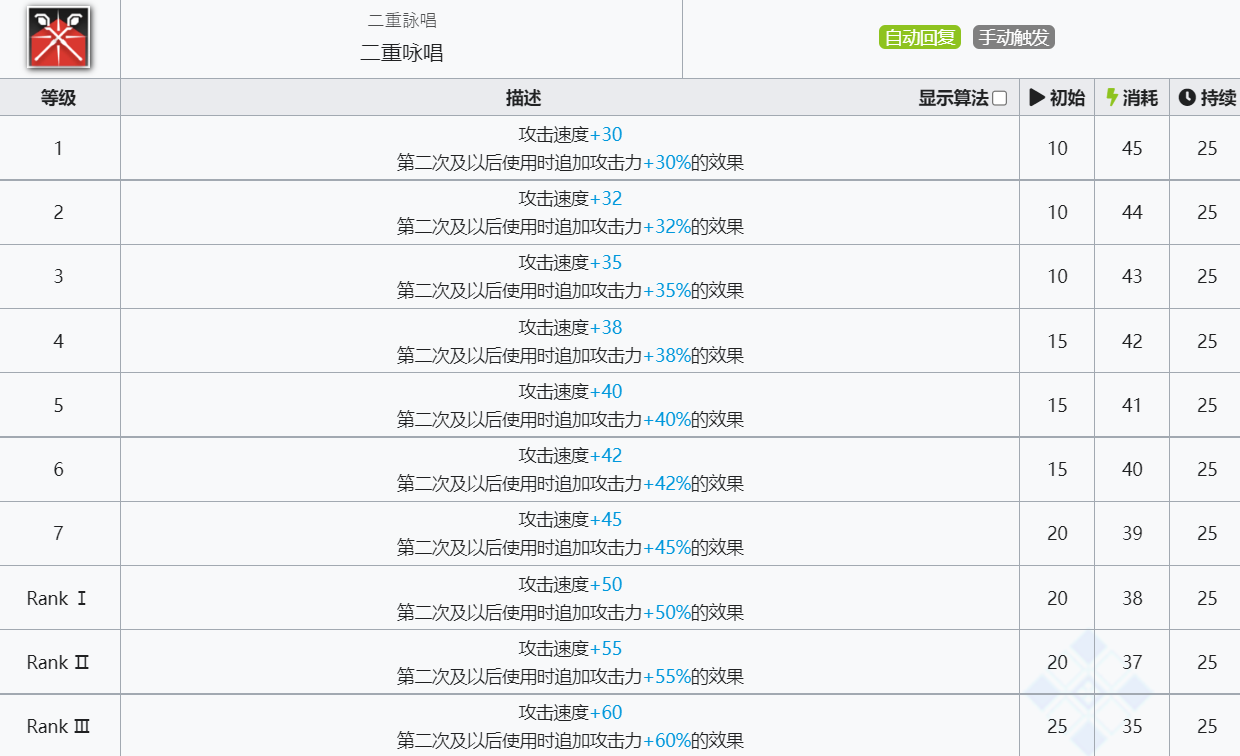Click duration 25 in Rank Ⅰ row
This screenshot has width=1240, height=756.
tap(1207, 598)
